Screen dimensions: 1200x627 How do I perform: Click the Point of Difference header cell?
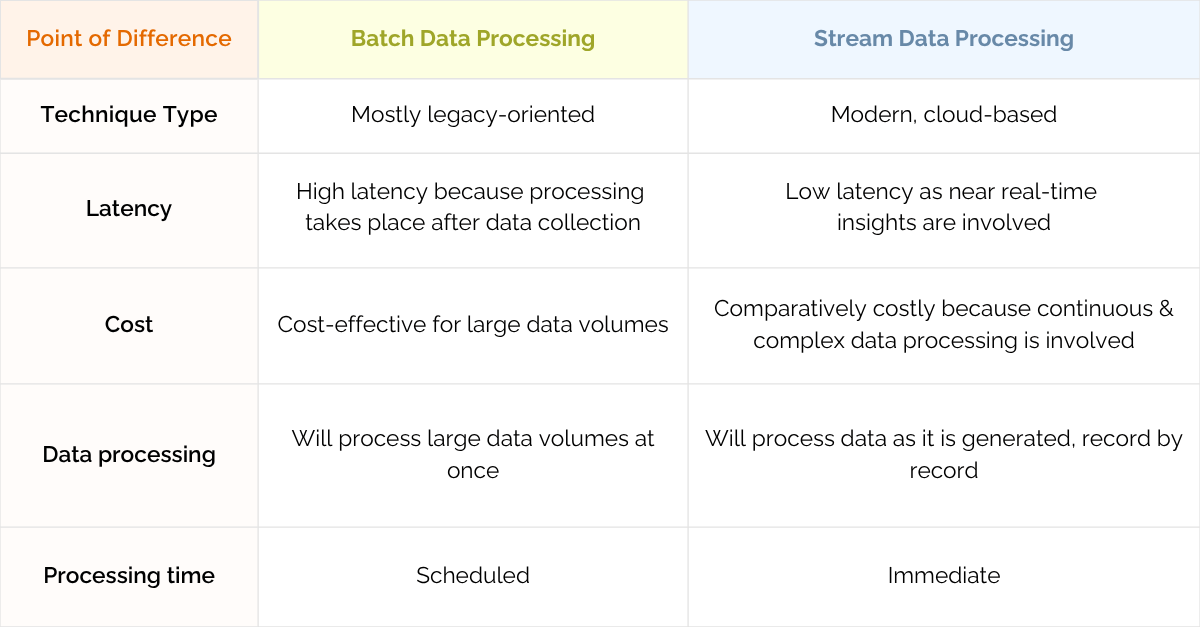coord(129,39)
